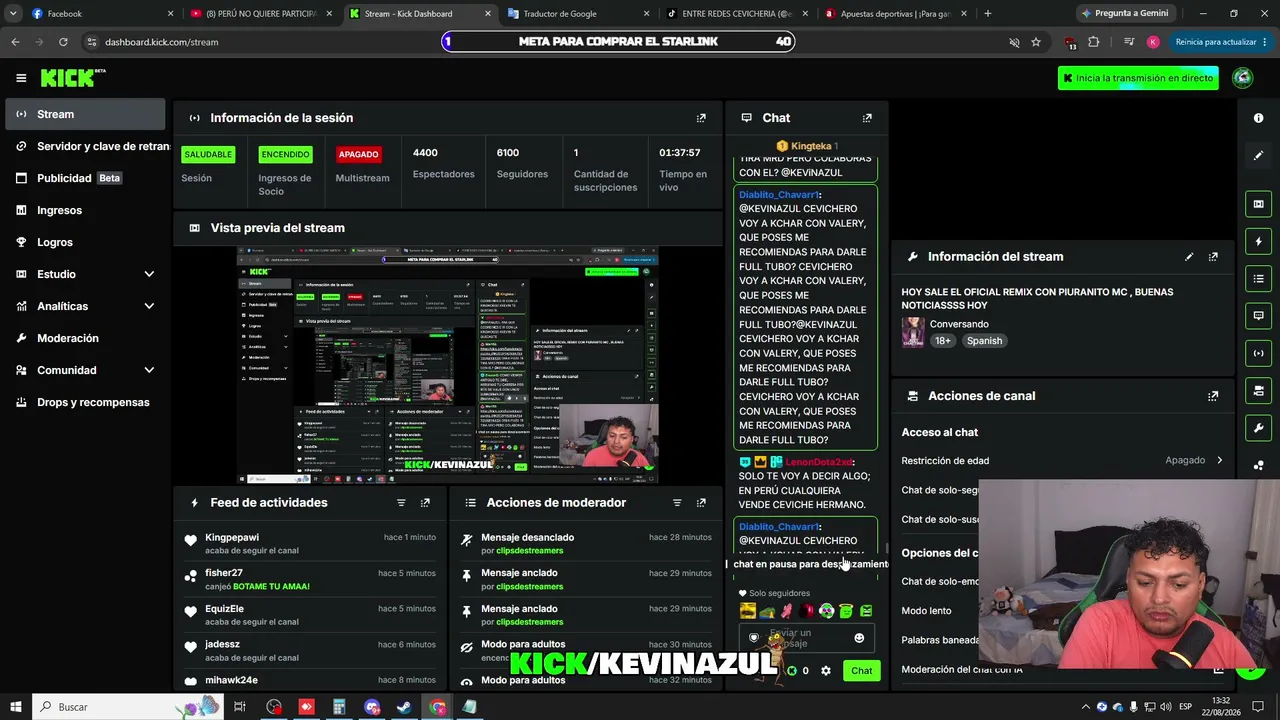Toggle the chat bubble panel icon in right sidebar
1280x720 pixels.
tap(1258, 315)
